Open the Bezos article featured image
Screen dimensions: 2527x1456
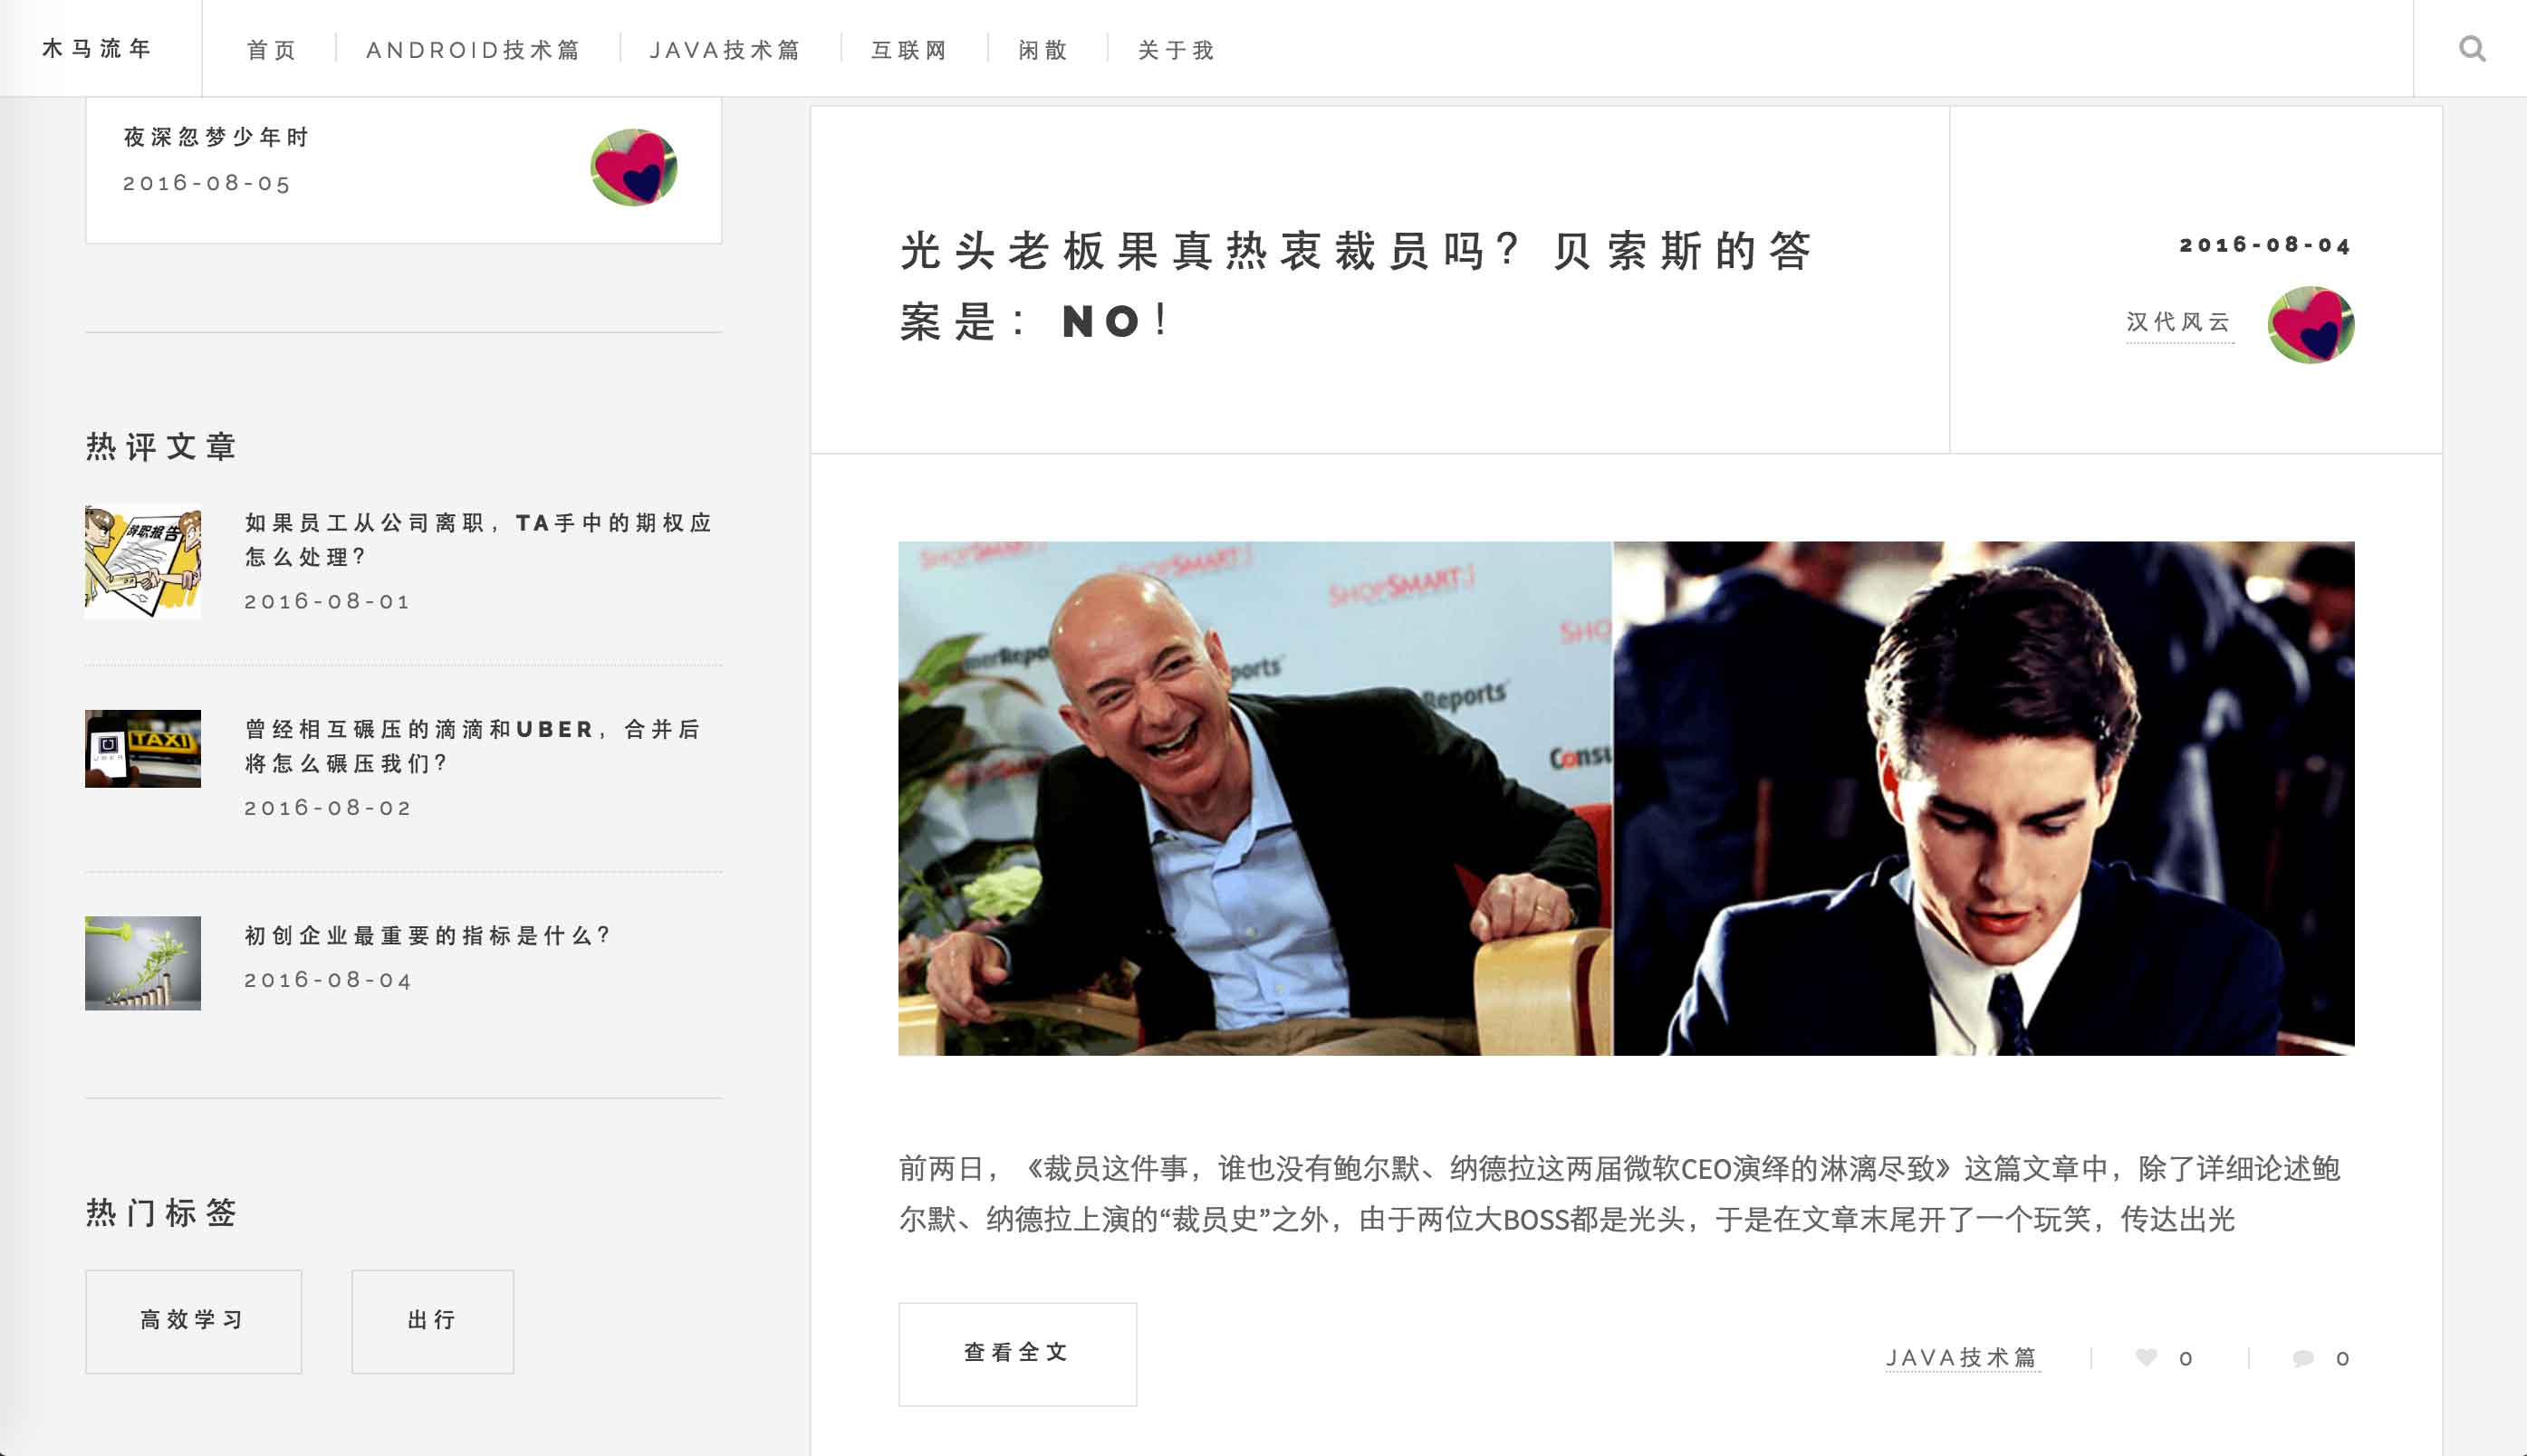pyautogui.click(x=1626, y=798)
